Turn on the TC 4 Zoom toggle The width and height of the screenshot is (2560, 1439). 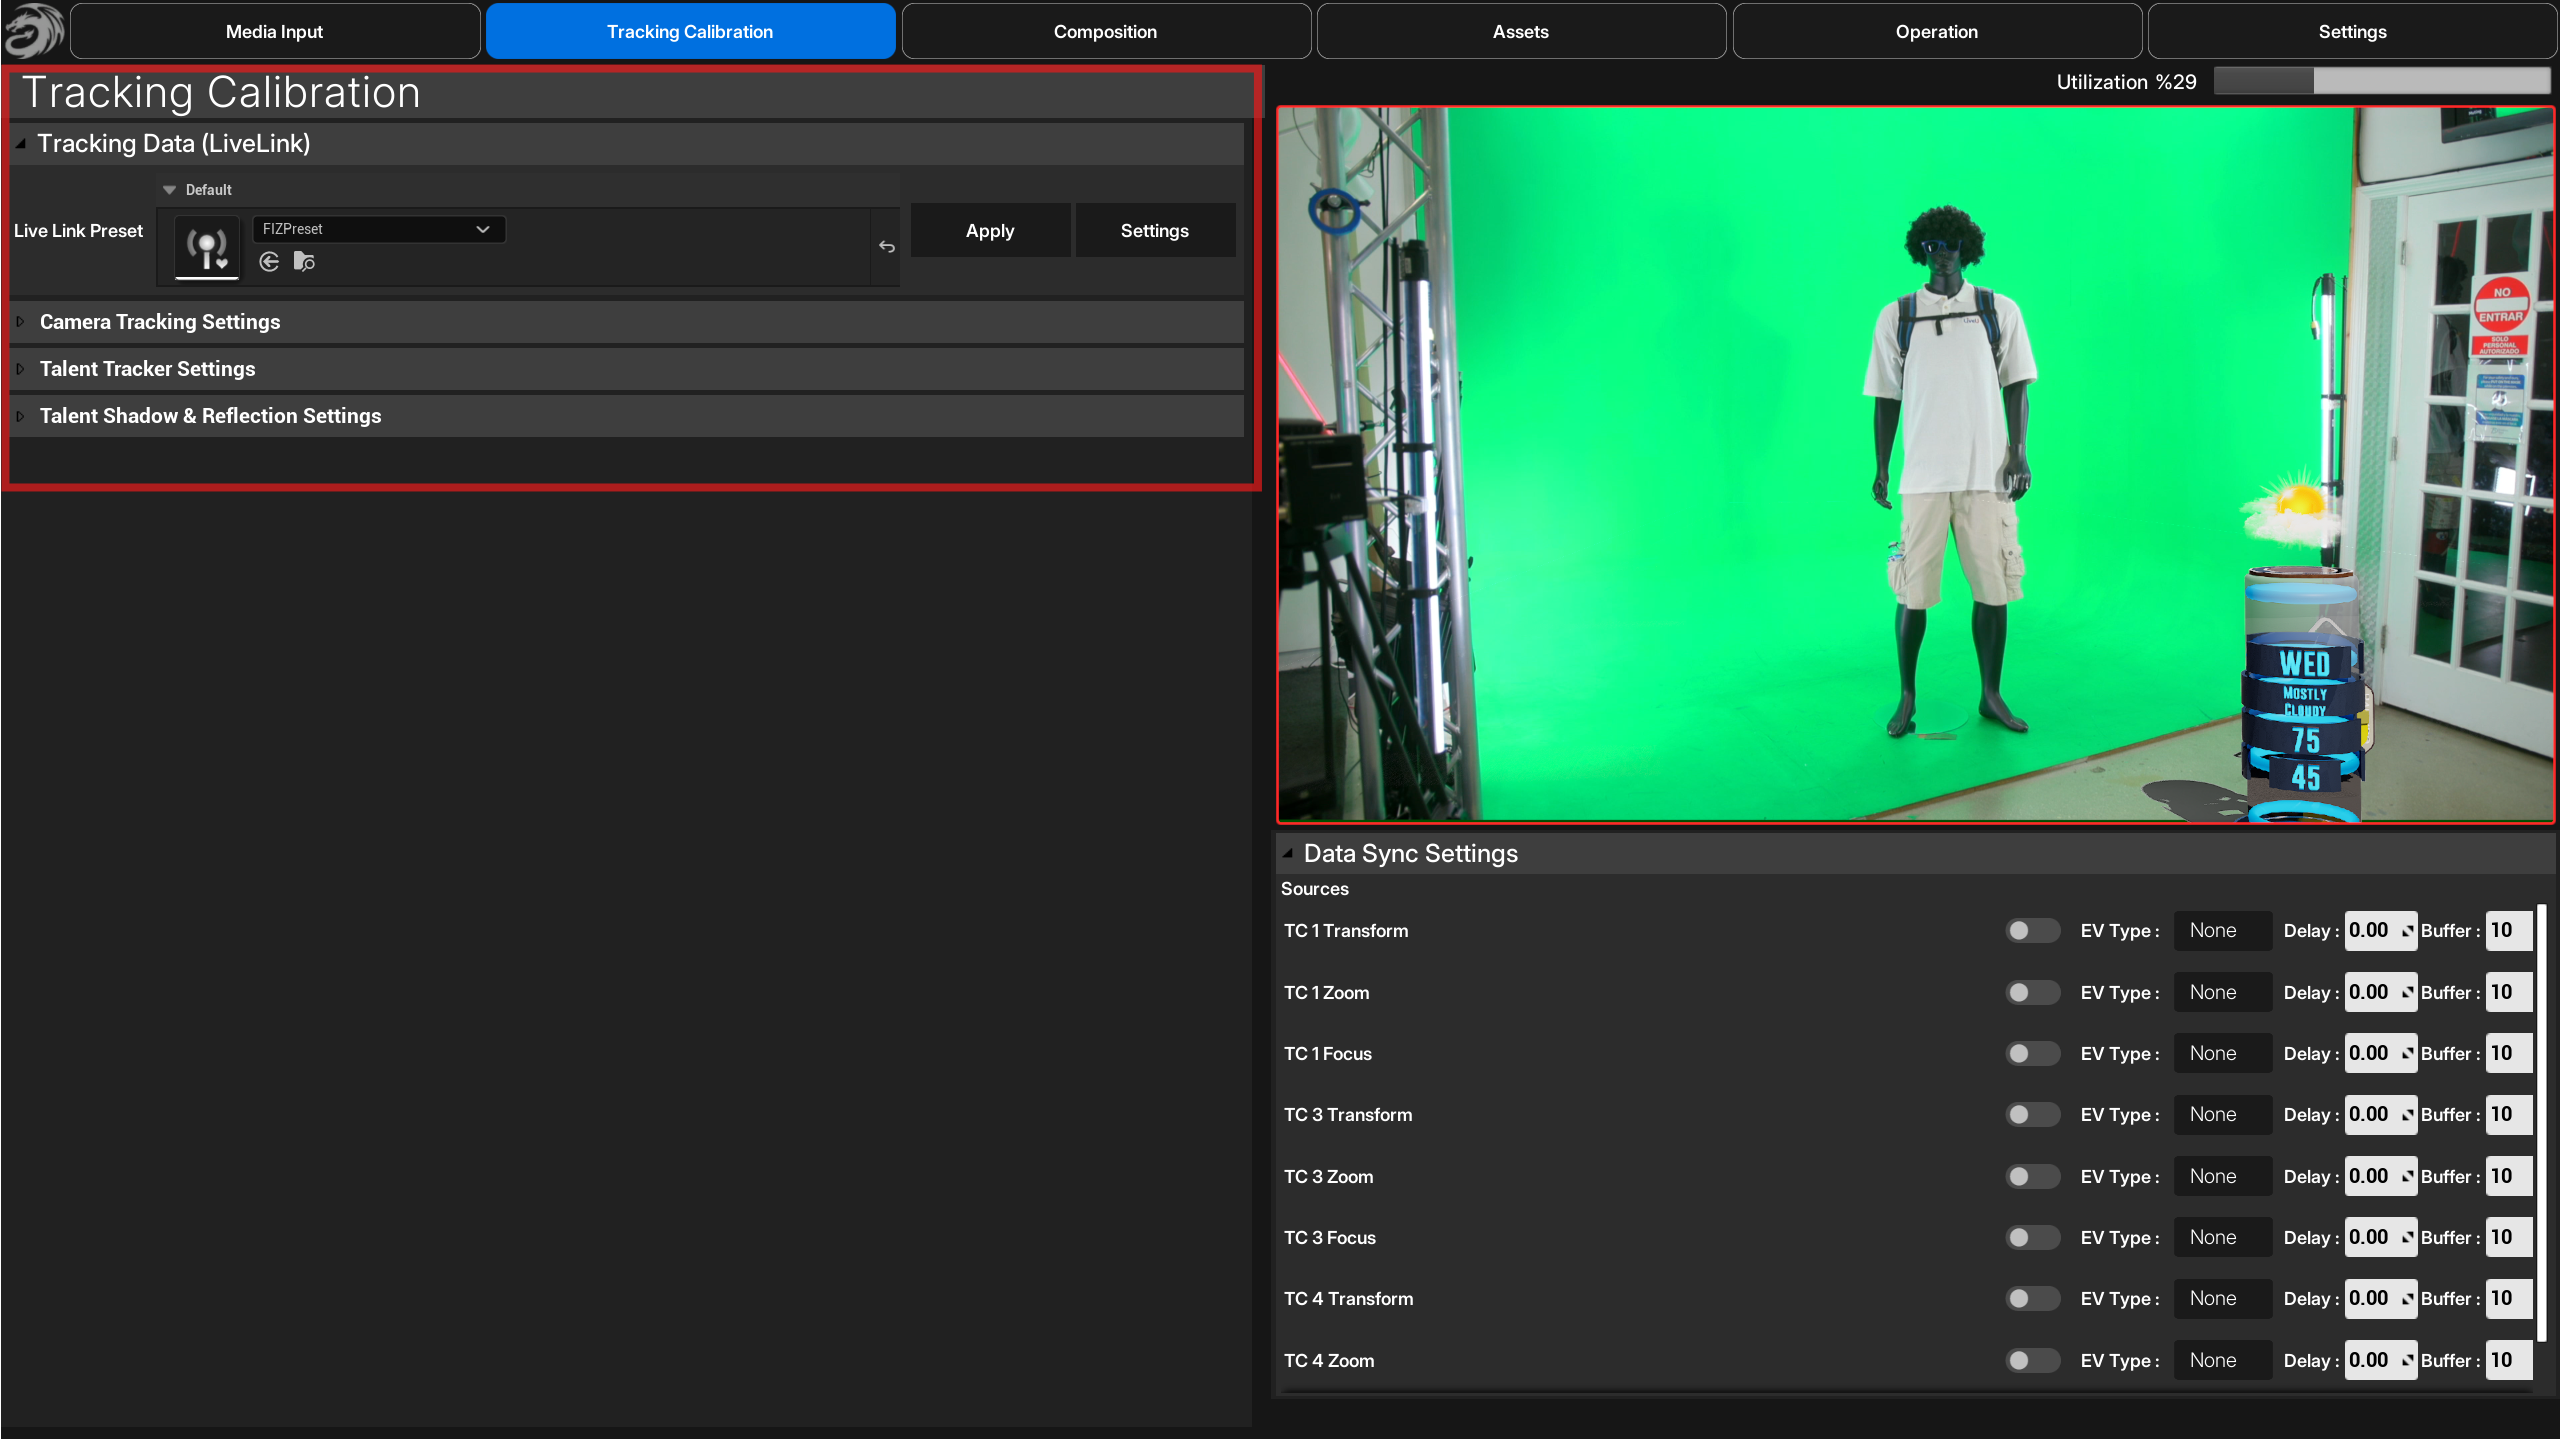tap(2032, 1361)
